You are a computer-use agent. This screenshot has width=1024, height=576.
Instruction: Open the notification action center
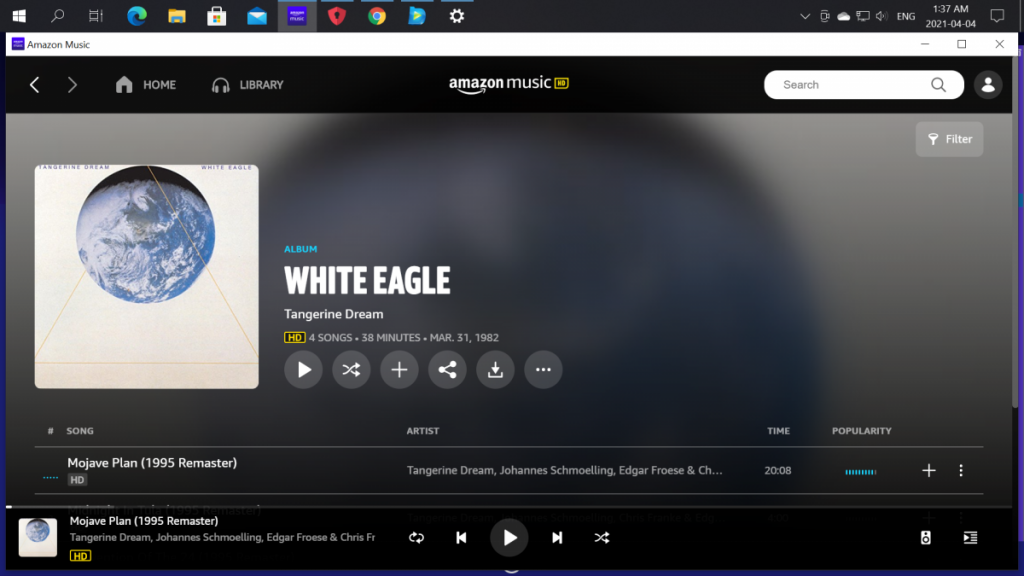[997, 16]
